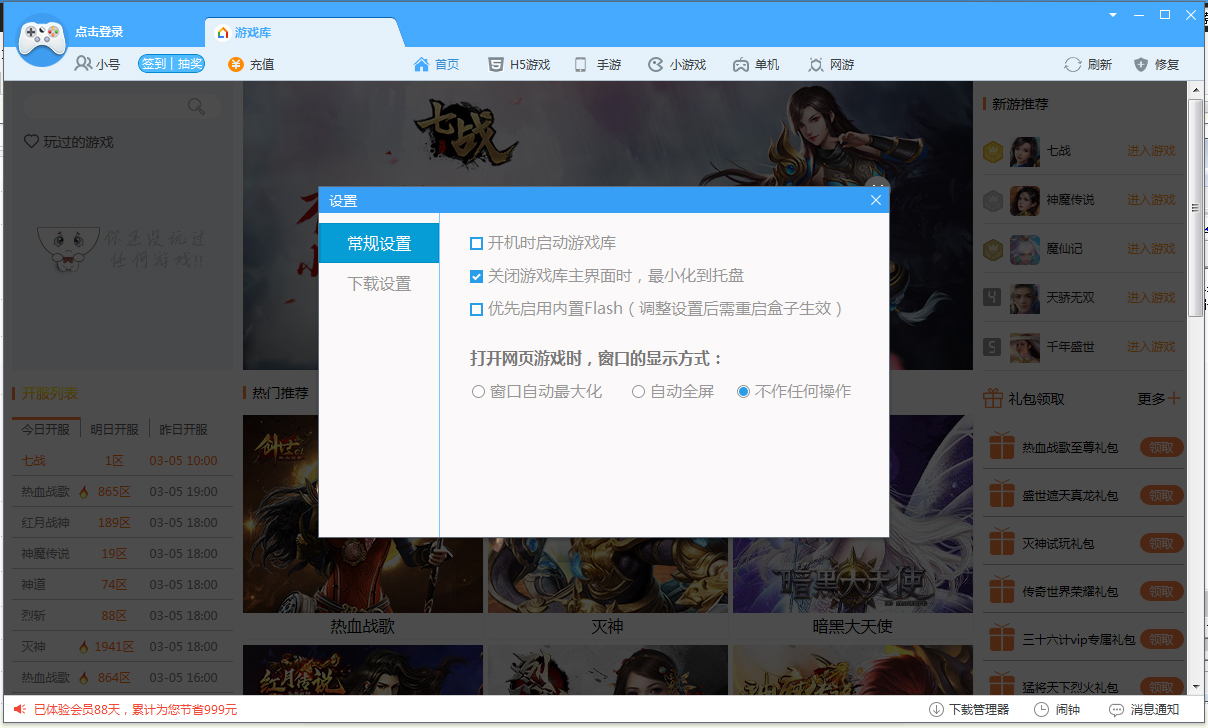1208x728 pixels.
Task: Expand 更多+ to see more gift packs
Action: (1158, 397)
